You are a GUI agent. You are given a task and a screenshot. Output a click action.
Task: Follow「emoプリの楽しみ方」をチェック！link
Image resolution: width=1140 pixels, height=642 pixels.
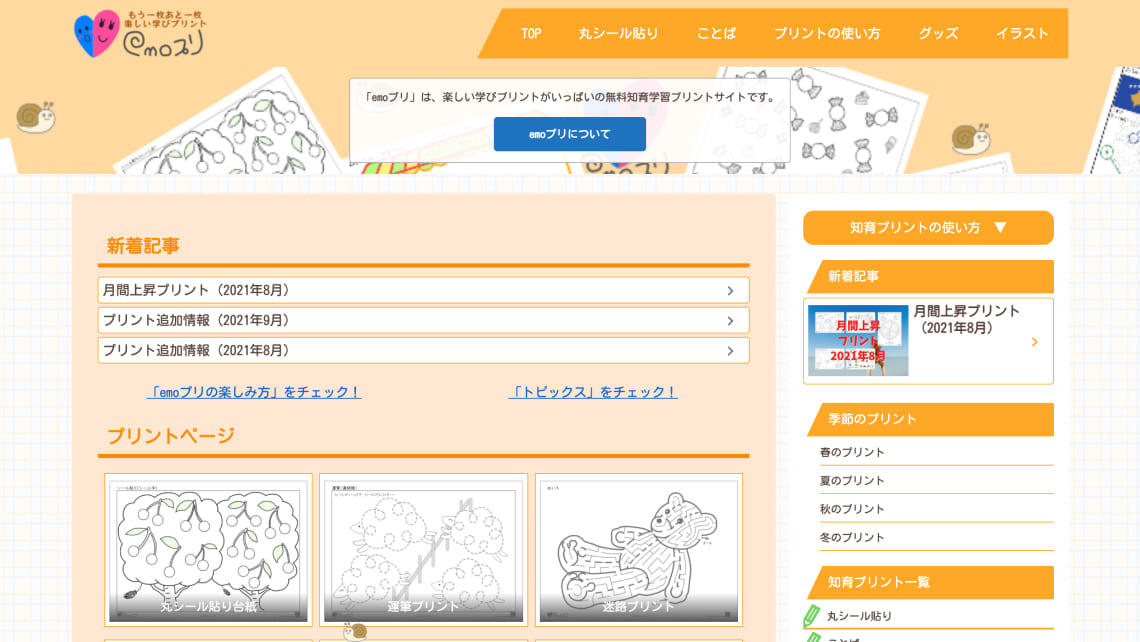coord(254,392)
